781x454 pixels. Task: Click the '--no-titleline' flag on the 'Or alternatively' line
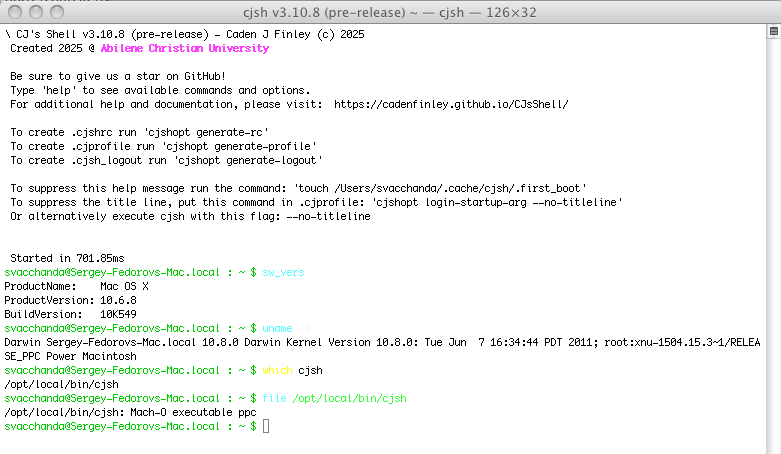coord(328,216)
